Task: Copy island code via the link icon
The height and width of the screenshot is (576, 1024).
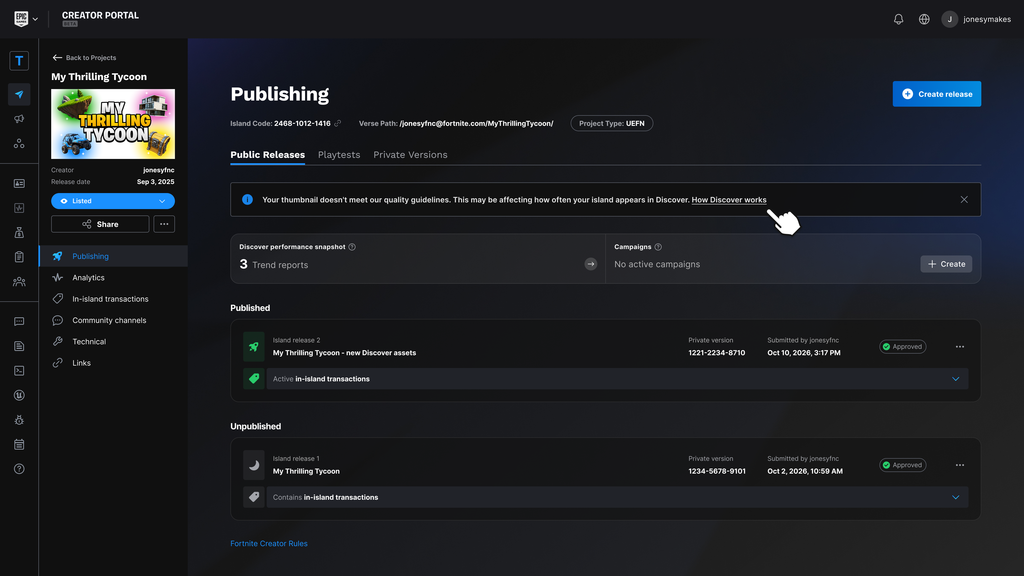Action: click(x=338, y=123)
